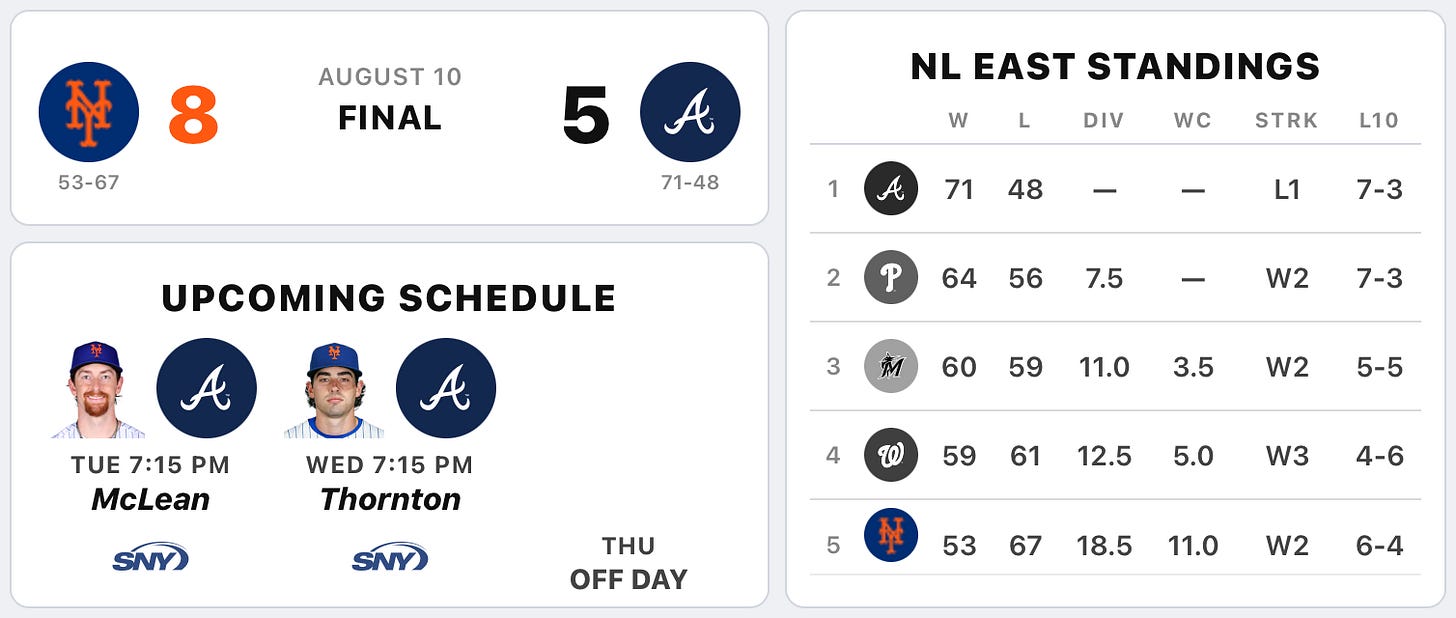Click the Mets logo beside score 8
Image resolution: width=1456 pixels, height=618 pixels.
[89, 112]
